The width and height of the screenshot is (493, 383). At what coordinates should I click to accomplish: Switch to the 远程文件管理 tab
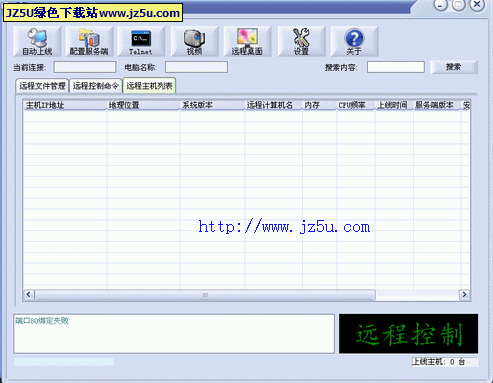(x=42, y=86)
